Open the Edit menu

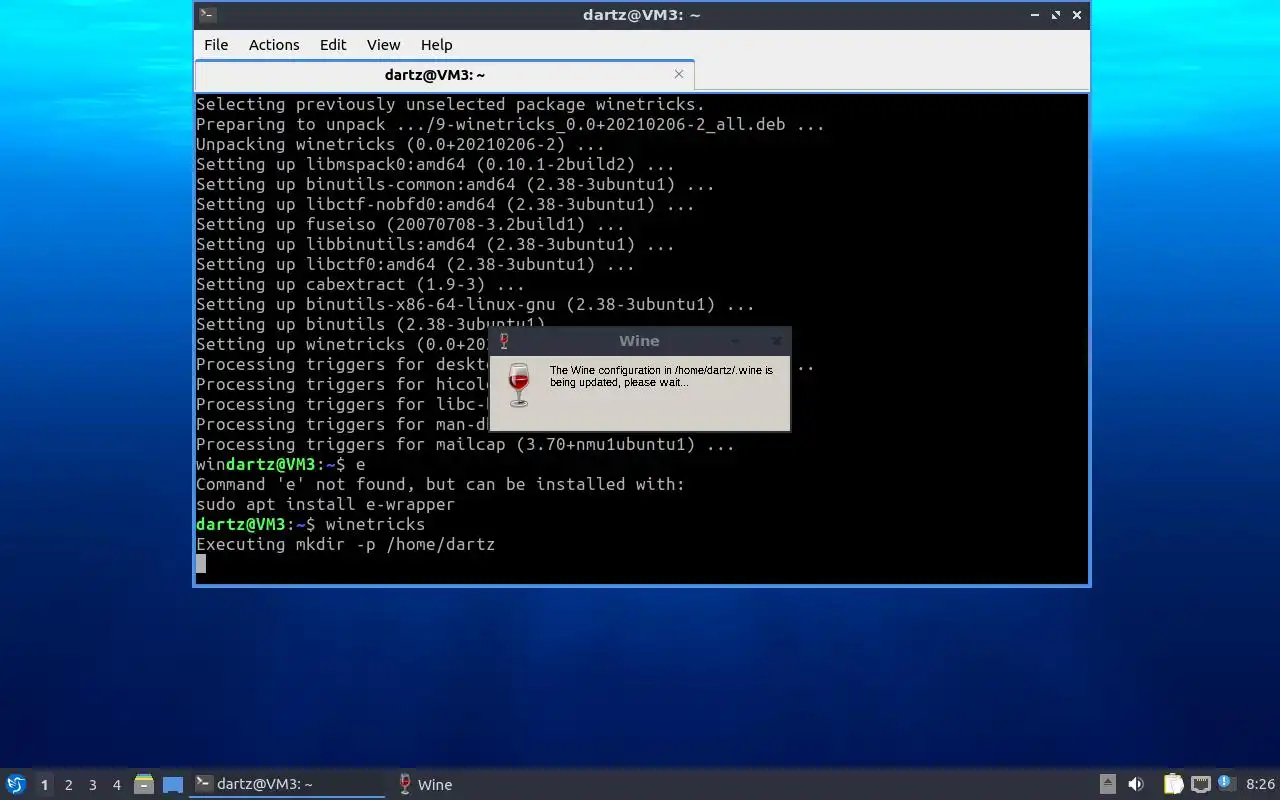(x=333, y=44)
